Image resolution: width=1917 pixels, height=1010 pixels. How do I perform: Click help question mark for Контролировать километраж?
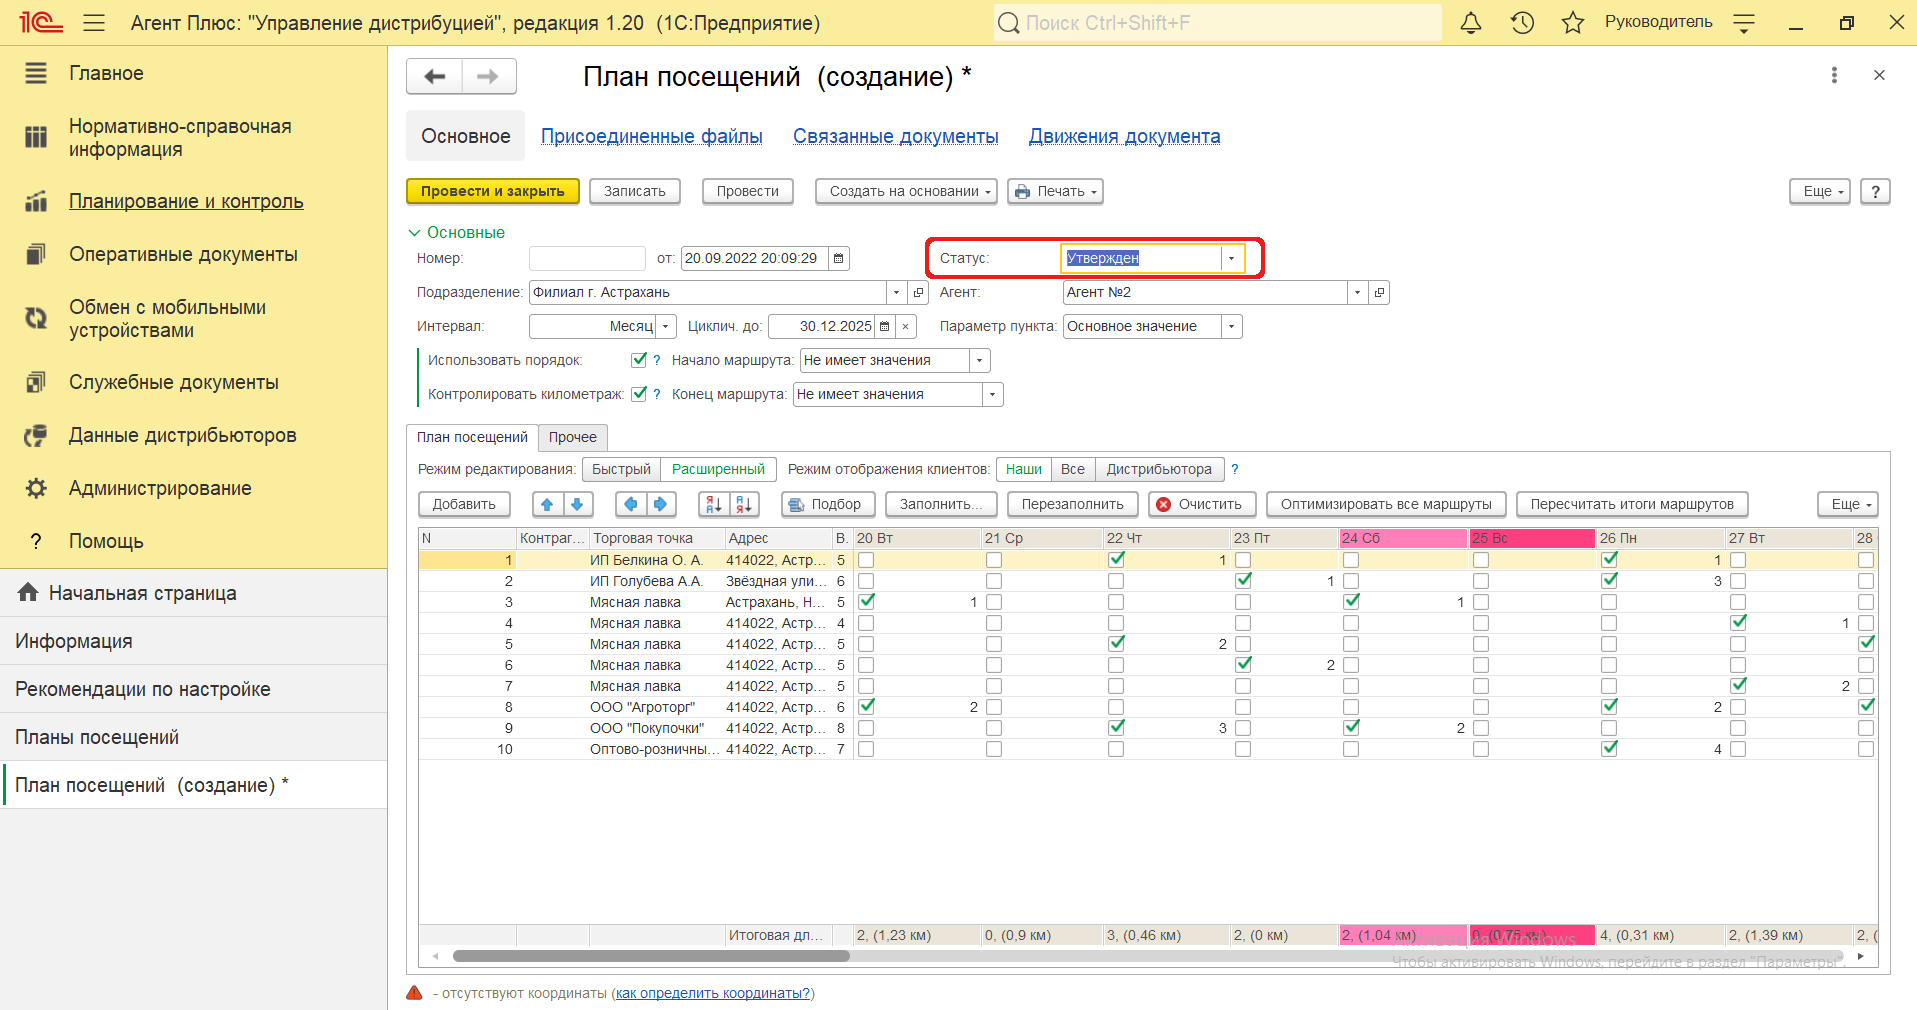657,394
